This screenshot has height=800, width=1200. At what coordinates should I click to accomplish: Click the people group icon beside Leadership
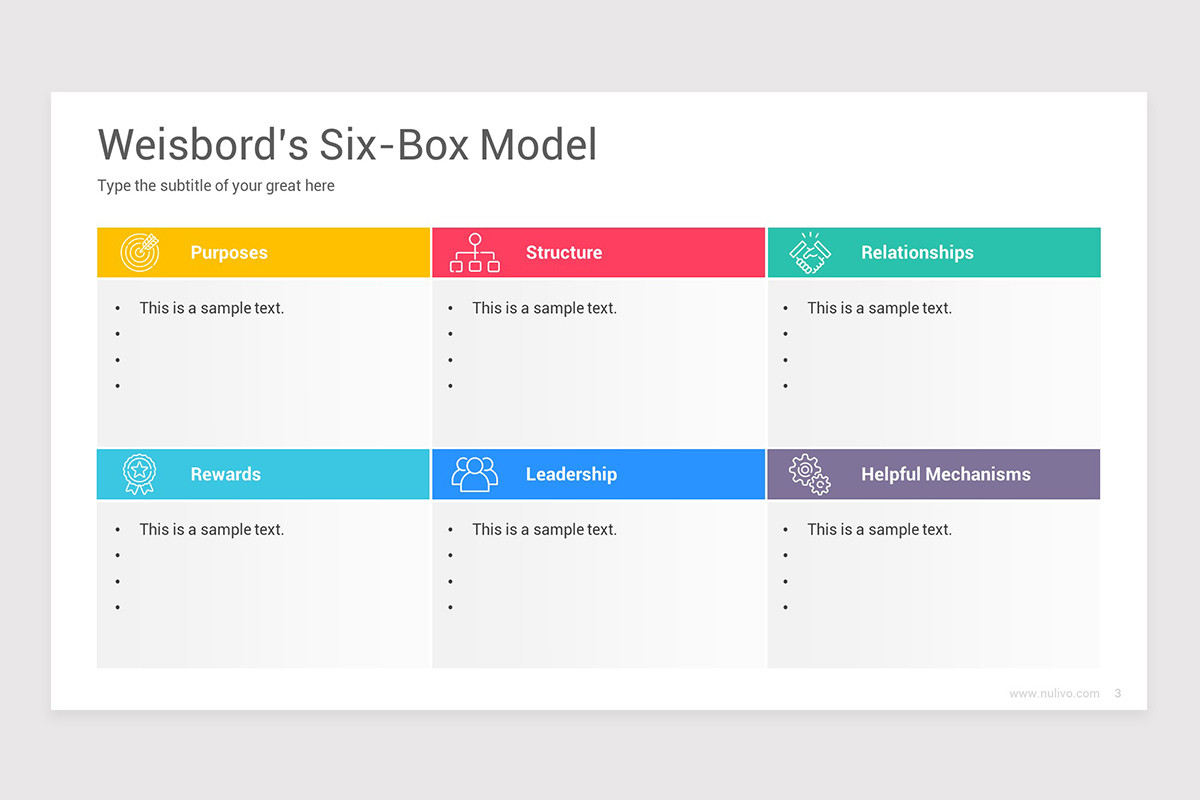475,474
